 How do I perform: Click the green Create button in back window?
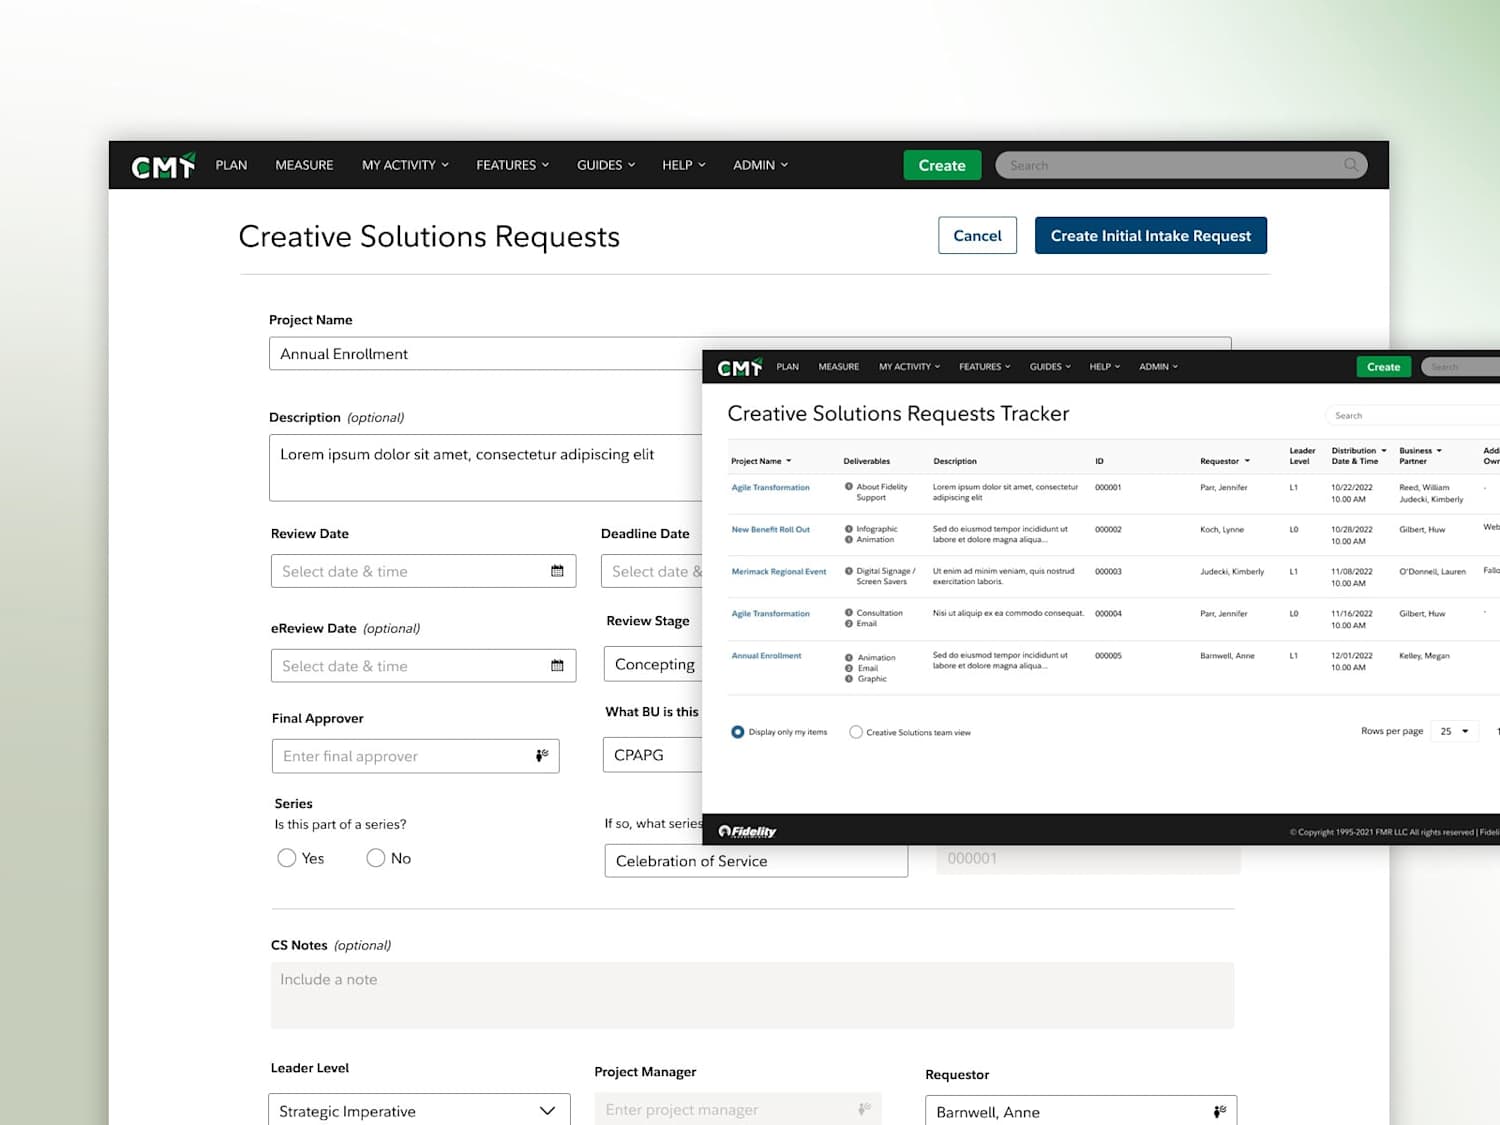coord(942,165)
